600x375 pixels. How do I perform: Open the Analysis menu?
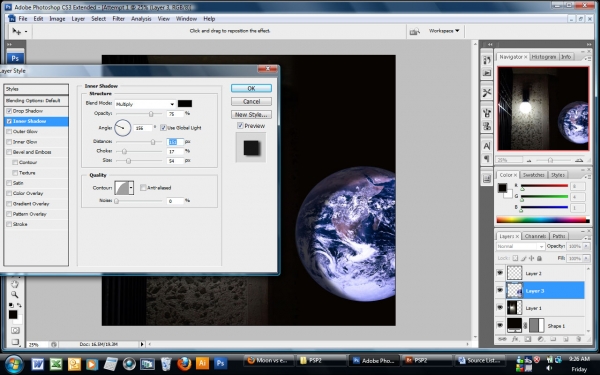pos(141,19)
